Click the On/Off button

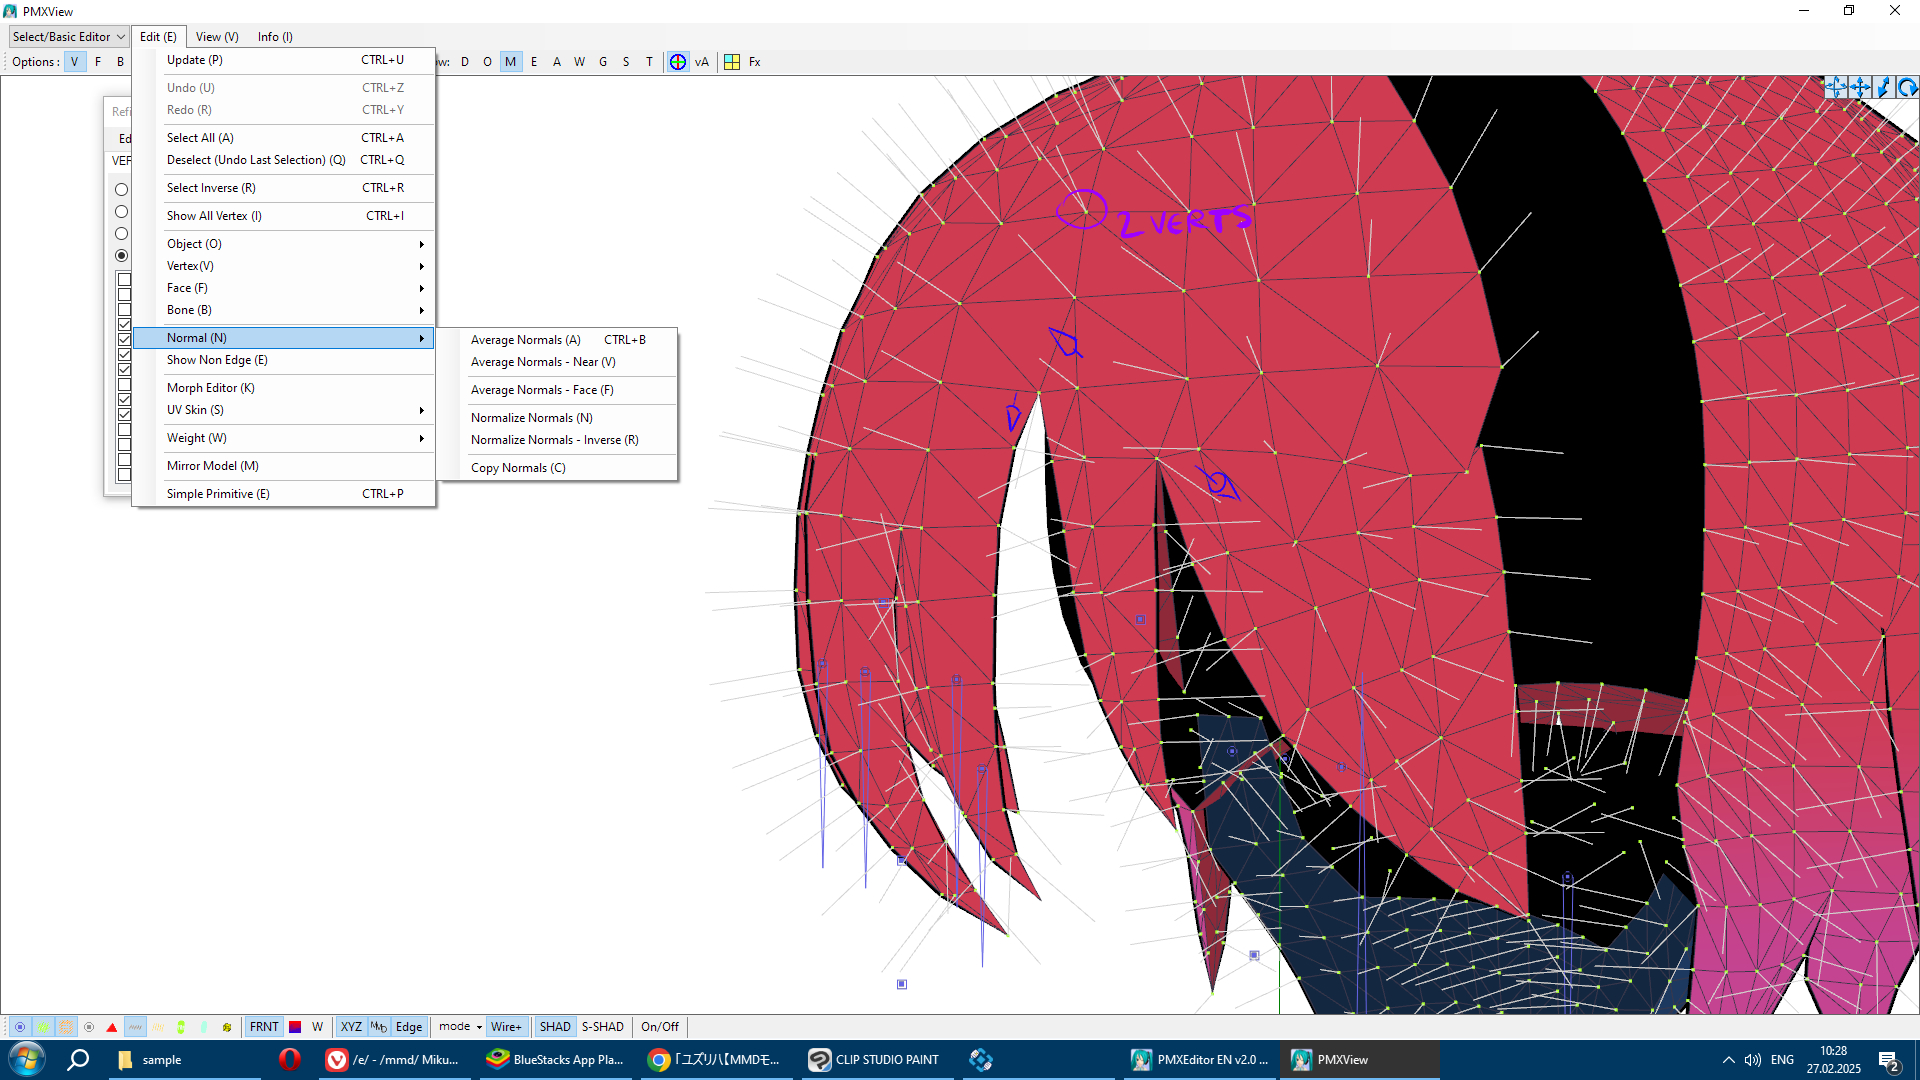[x=660, y=1027]
